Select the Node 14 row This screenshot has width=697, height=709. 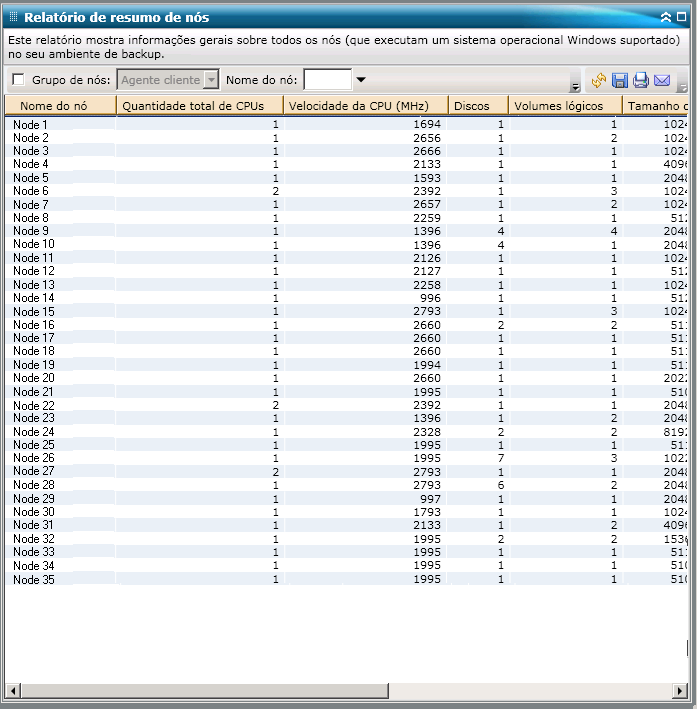[x=347, y=298]
